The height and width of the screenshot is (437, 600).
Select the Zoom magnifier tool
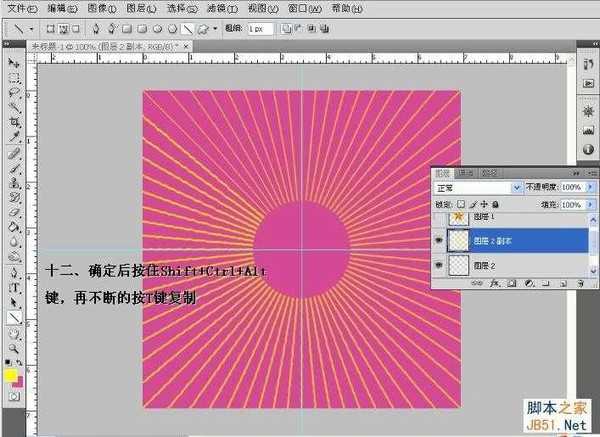14,349
